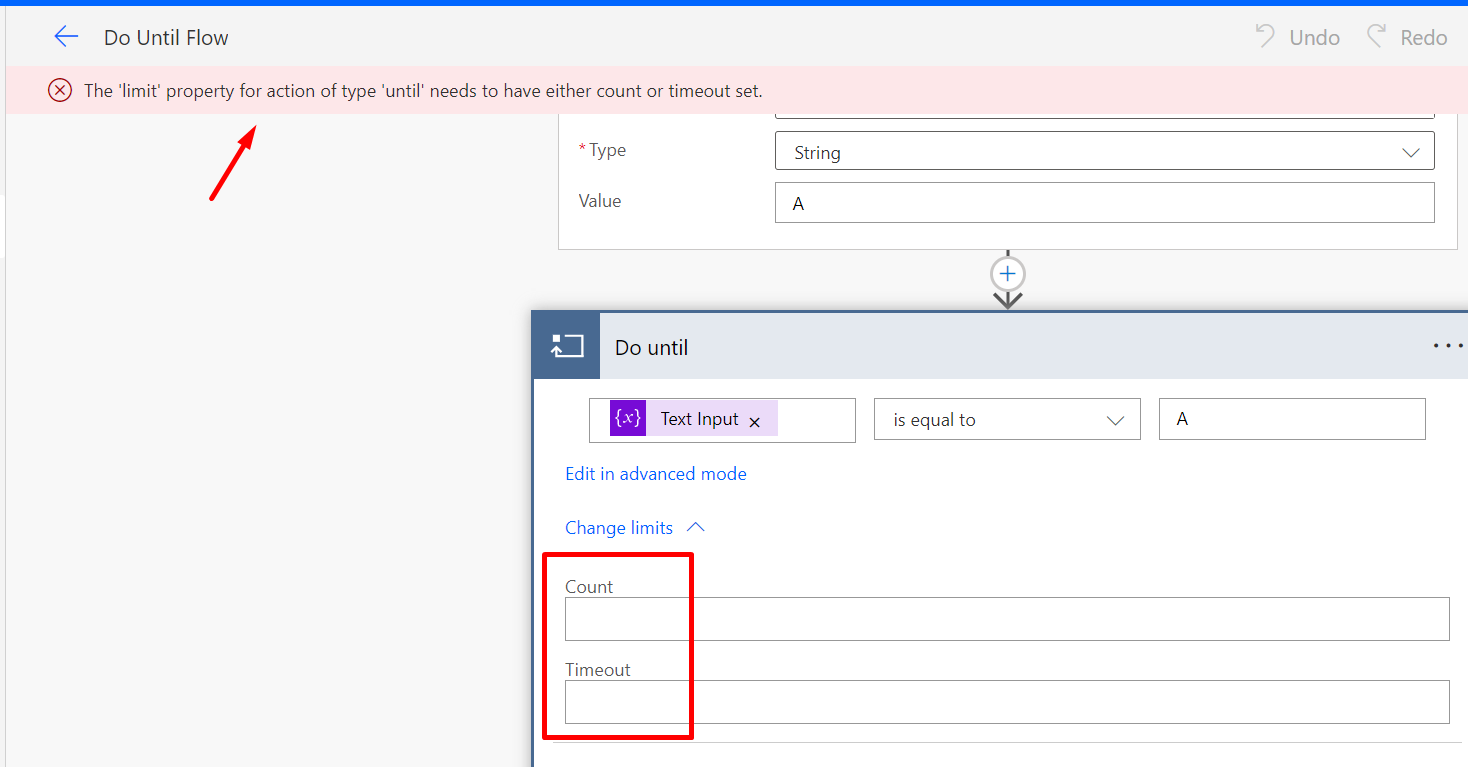Click the Count input field

pos(900,618)
